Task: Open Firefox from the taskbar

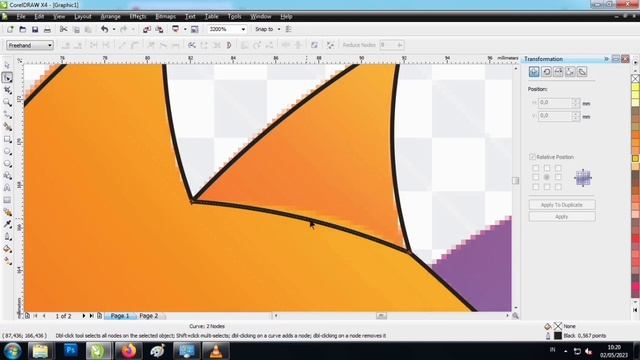Action: click(x=128, y=351)
